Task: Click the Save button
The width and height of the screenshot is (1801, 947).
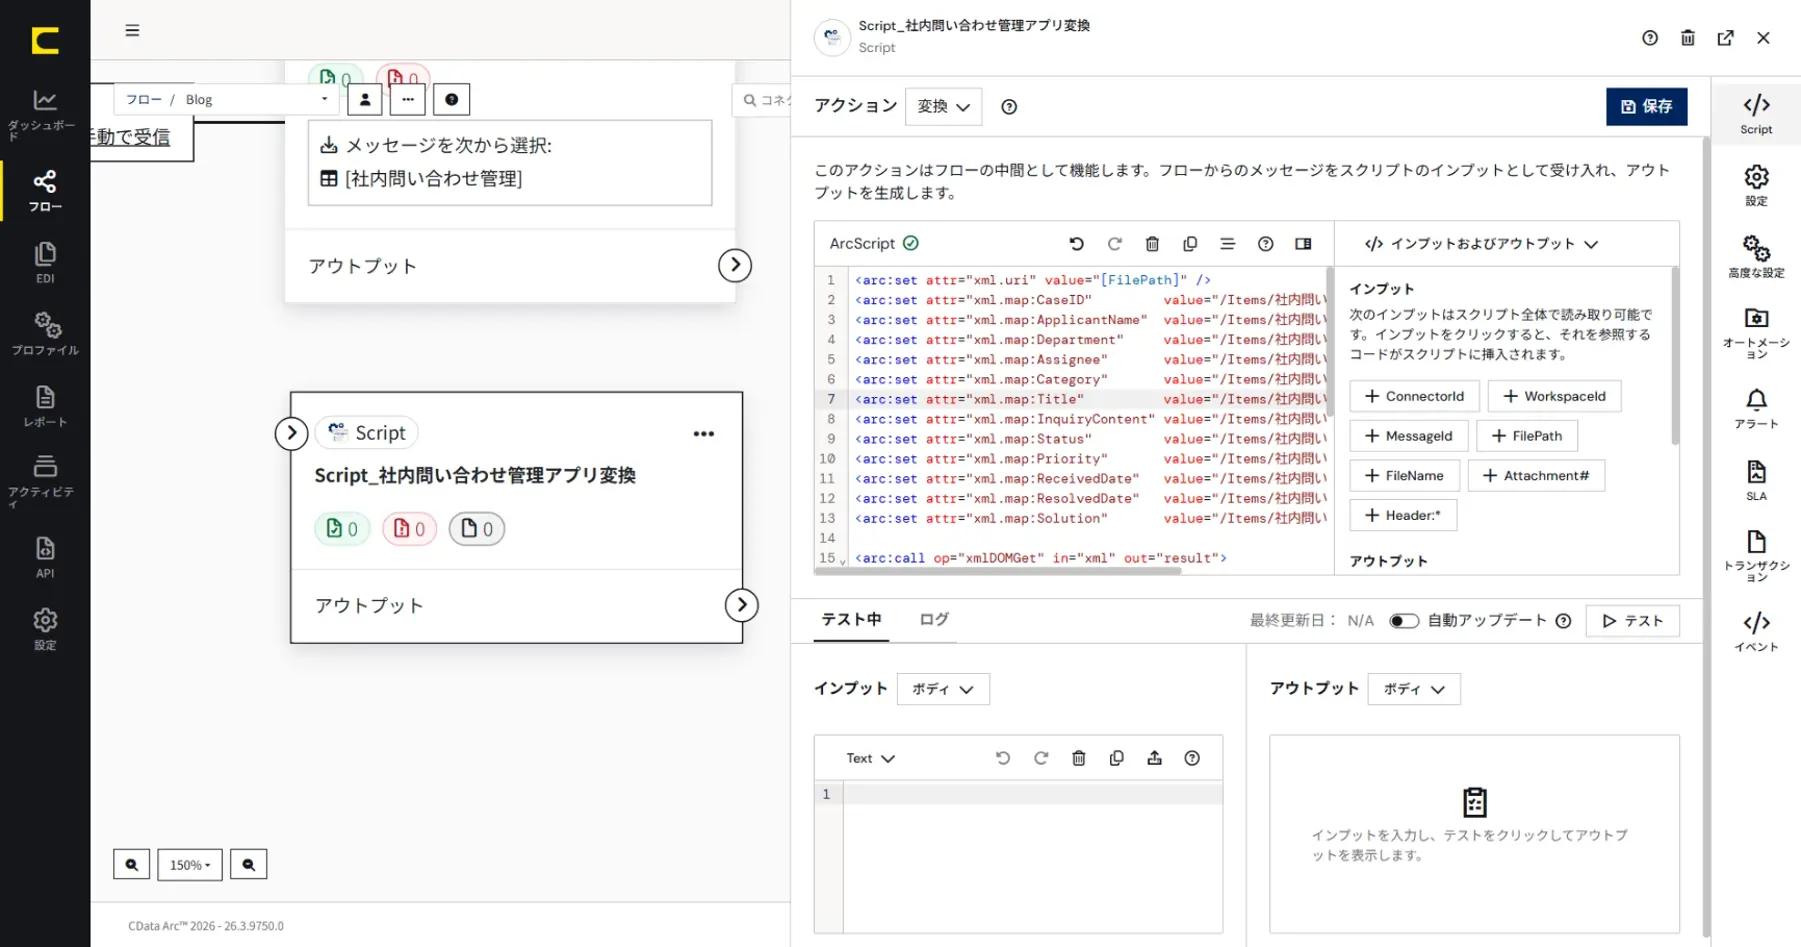Action: (x=1646, y=107)
